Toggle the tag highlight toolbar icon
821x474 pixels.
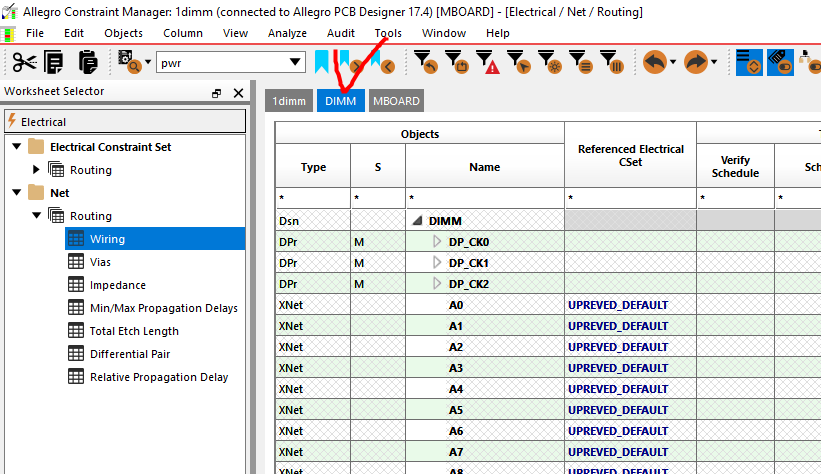click(780, 62)
